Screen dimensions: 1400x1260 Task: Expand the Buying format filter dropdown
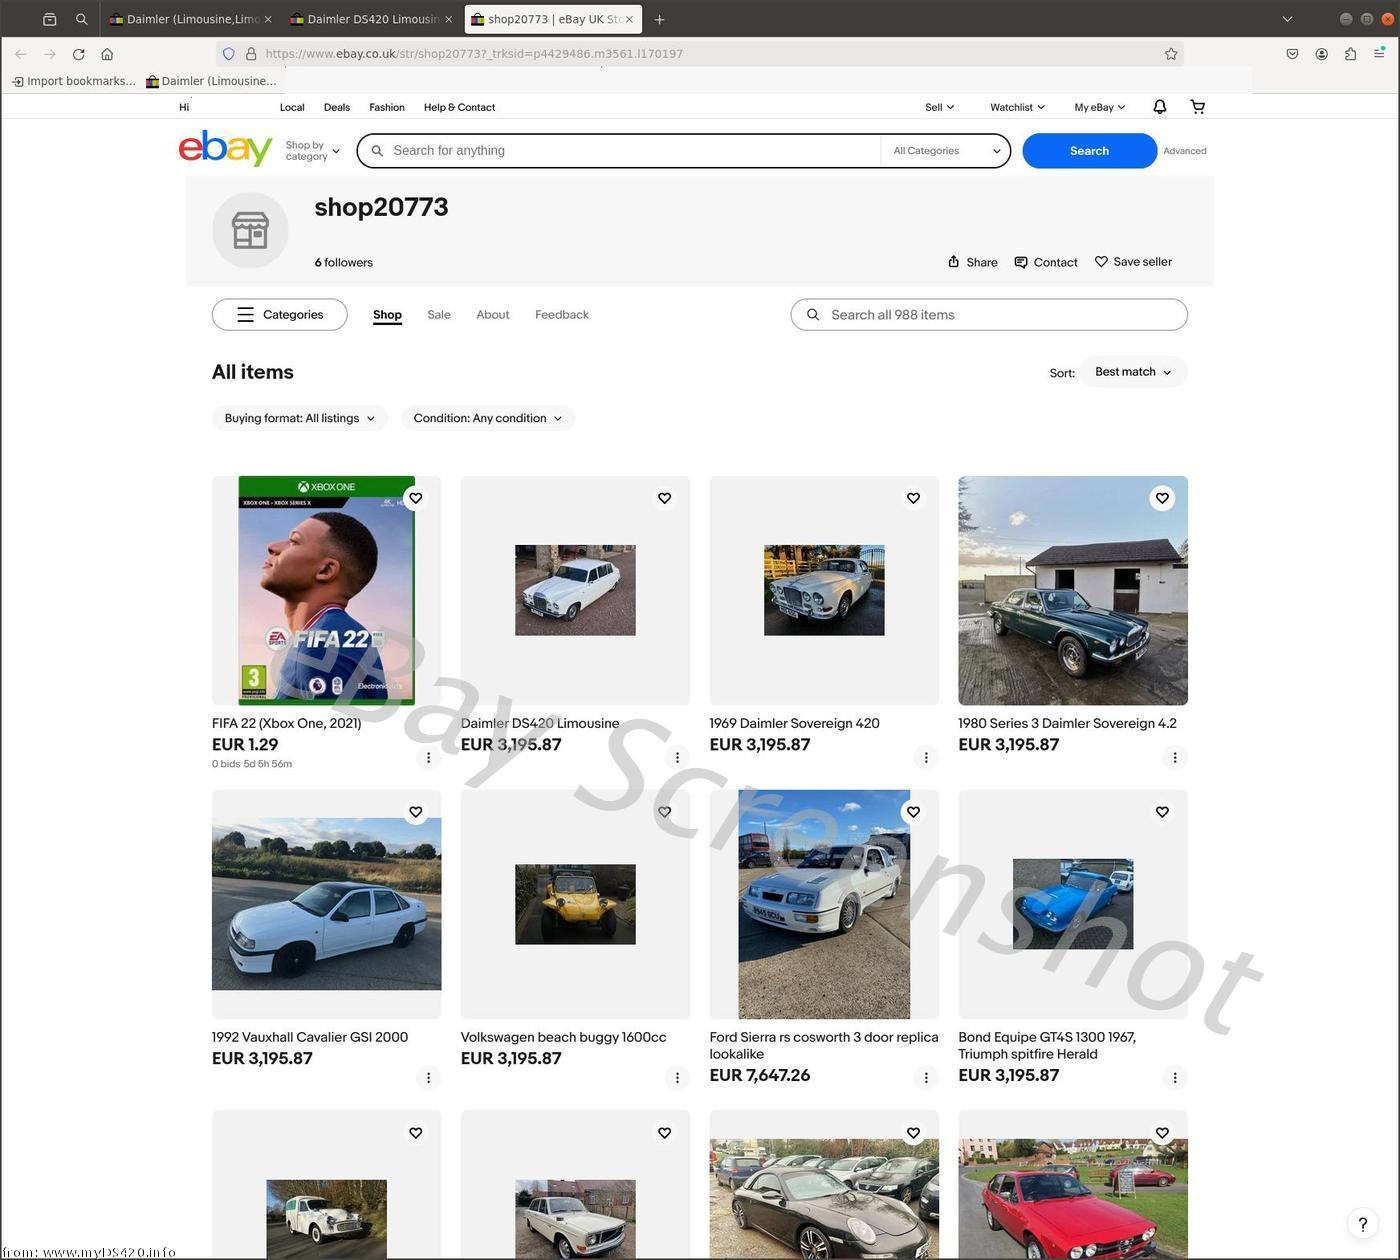299,418
